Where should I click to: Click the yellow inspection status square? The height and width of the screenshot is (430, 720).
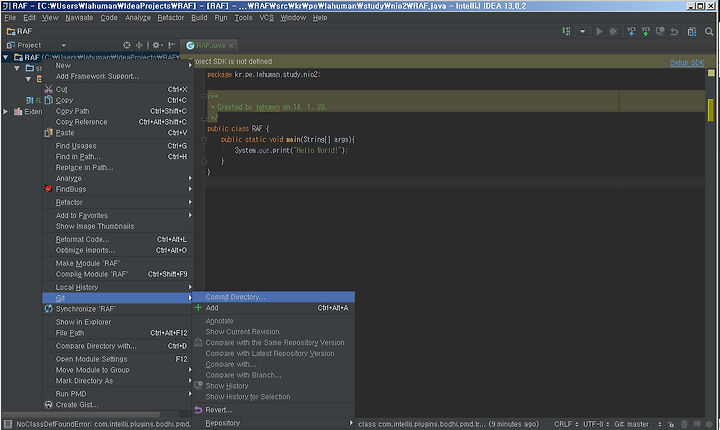click(x=711, y=73)
